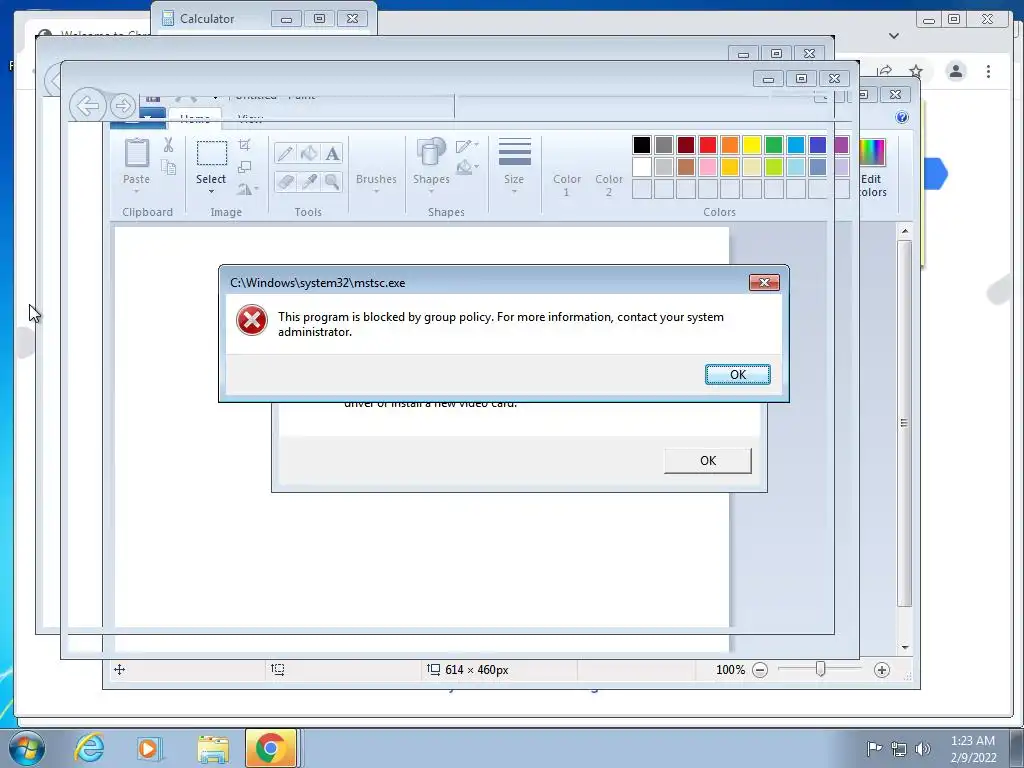
Task: Select the Color 2 button in Paint
Action: tap(609, 167)
